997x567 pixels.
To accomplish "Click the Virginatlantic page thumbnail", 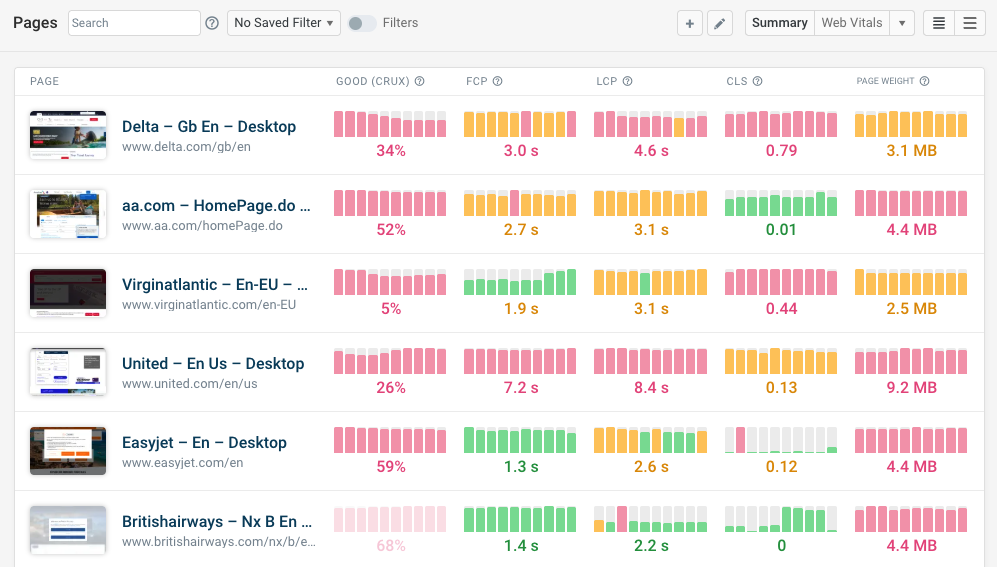I will point(68,292).
